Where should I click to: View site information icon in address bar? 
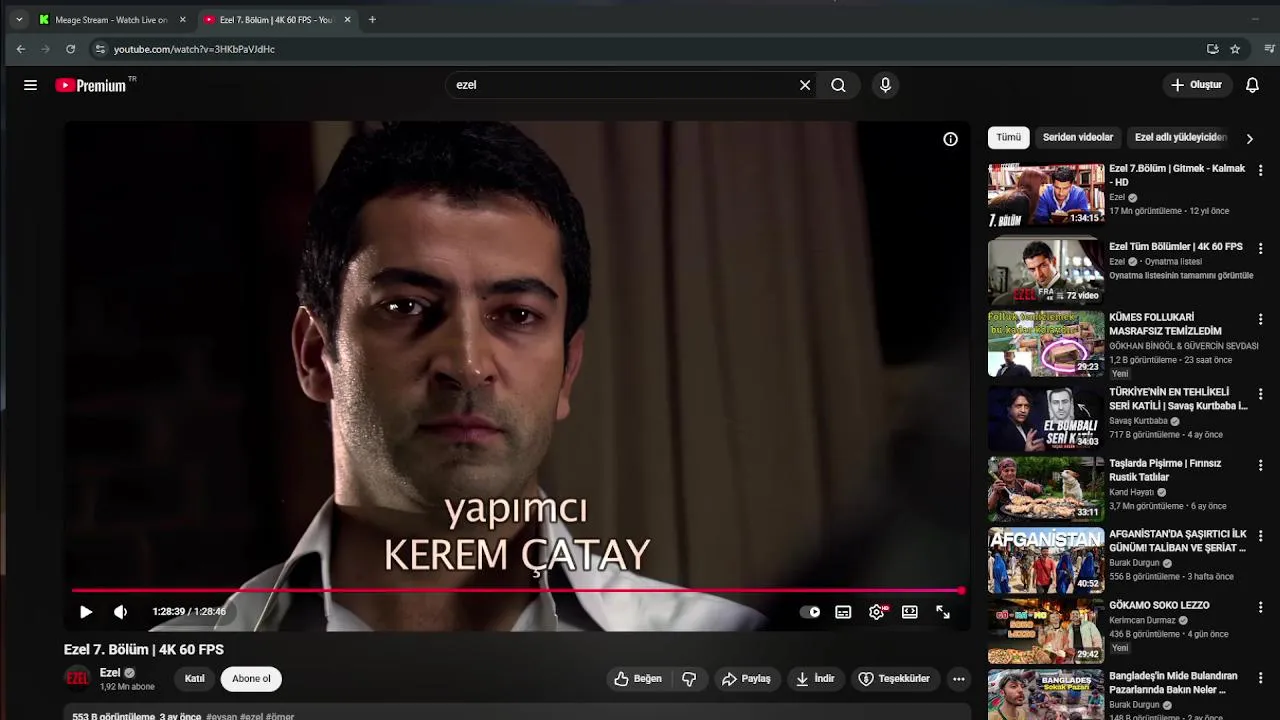[99, 49]
